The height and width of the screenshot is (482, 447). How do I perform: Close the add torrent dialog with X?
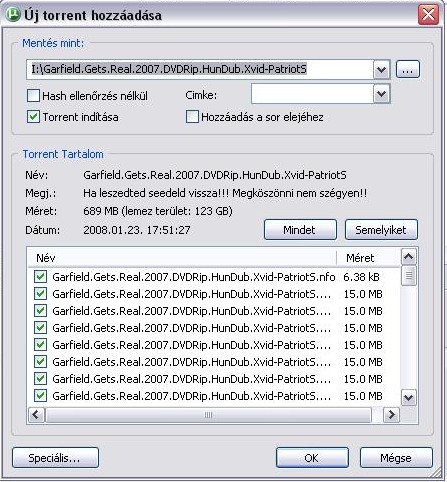click(428, 15)
